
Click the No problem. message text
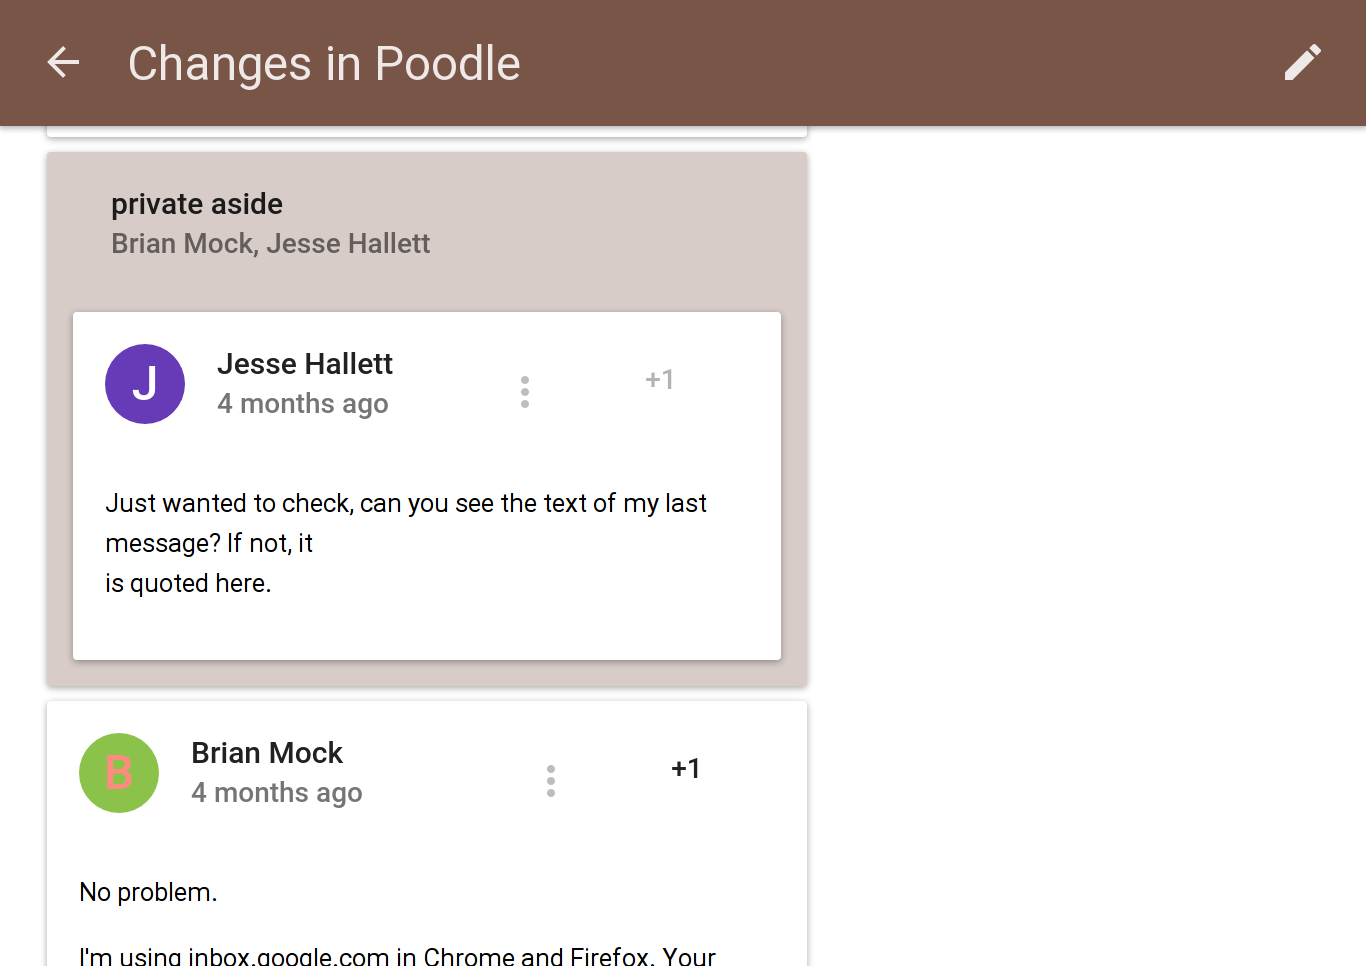click(x=148, y=892)
